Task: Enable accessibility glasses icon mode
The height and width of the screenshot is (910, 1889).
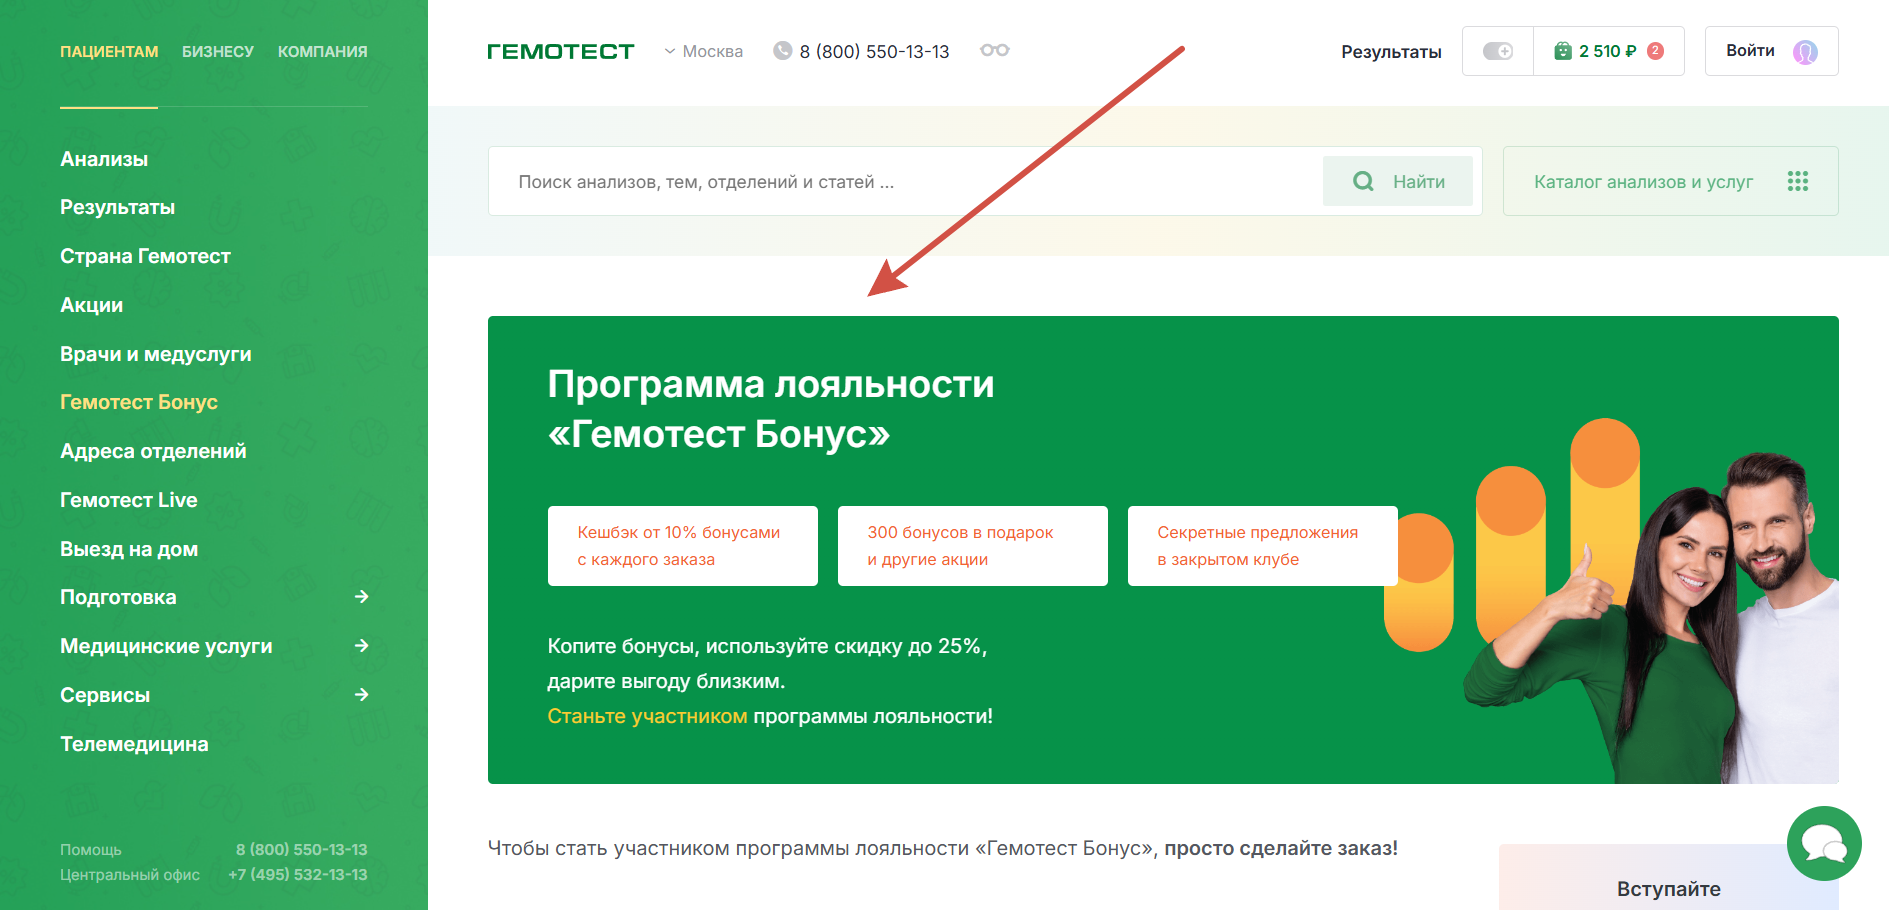Action: coord(994,50)
